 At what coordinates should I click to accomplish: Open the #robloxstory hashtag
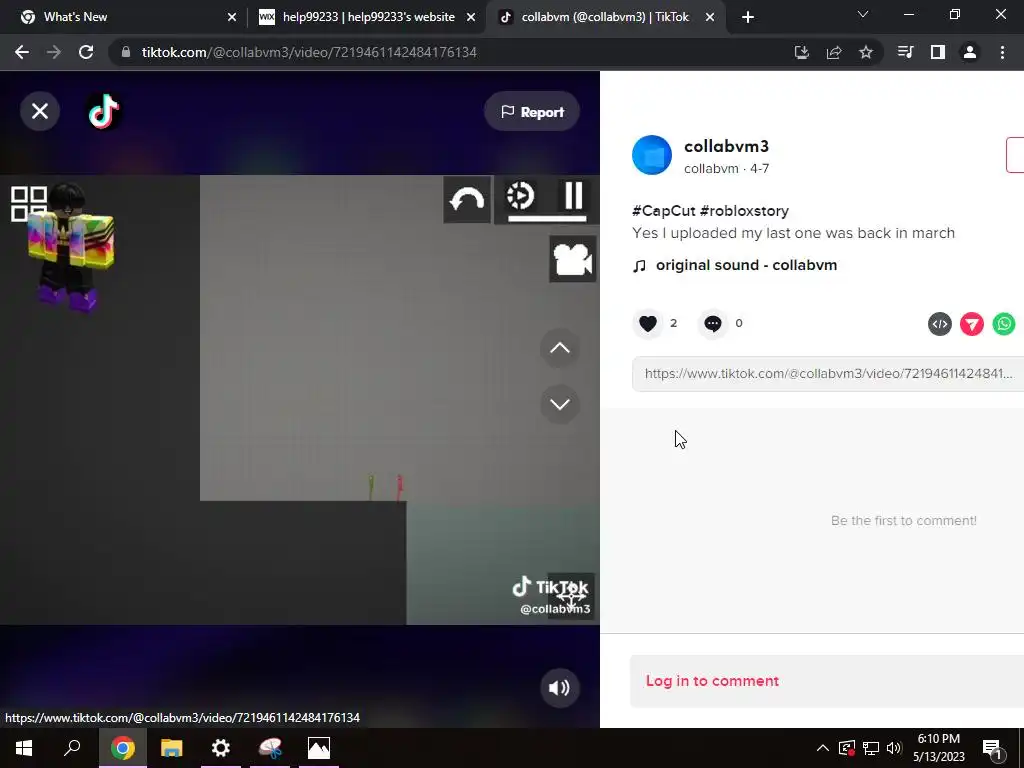[744, 211]
